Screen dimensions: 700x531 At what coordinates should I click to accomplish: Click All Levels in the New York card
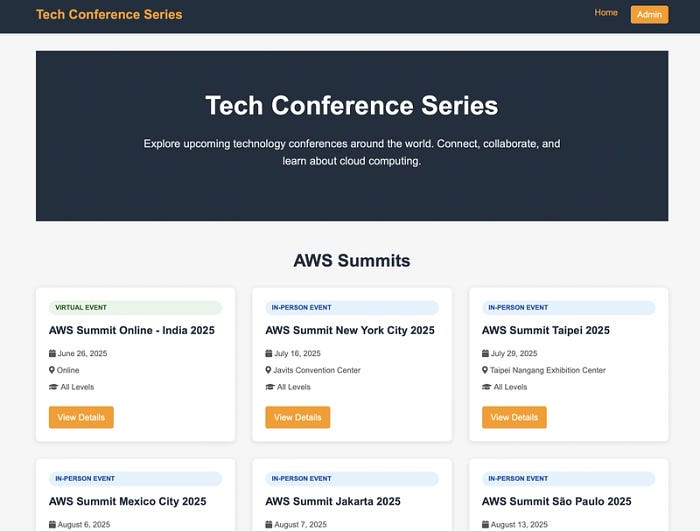coord(294,387)
